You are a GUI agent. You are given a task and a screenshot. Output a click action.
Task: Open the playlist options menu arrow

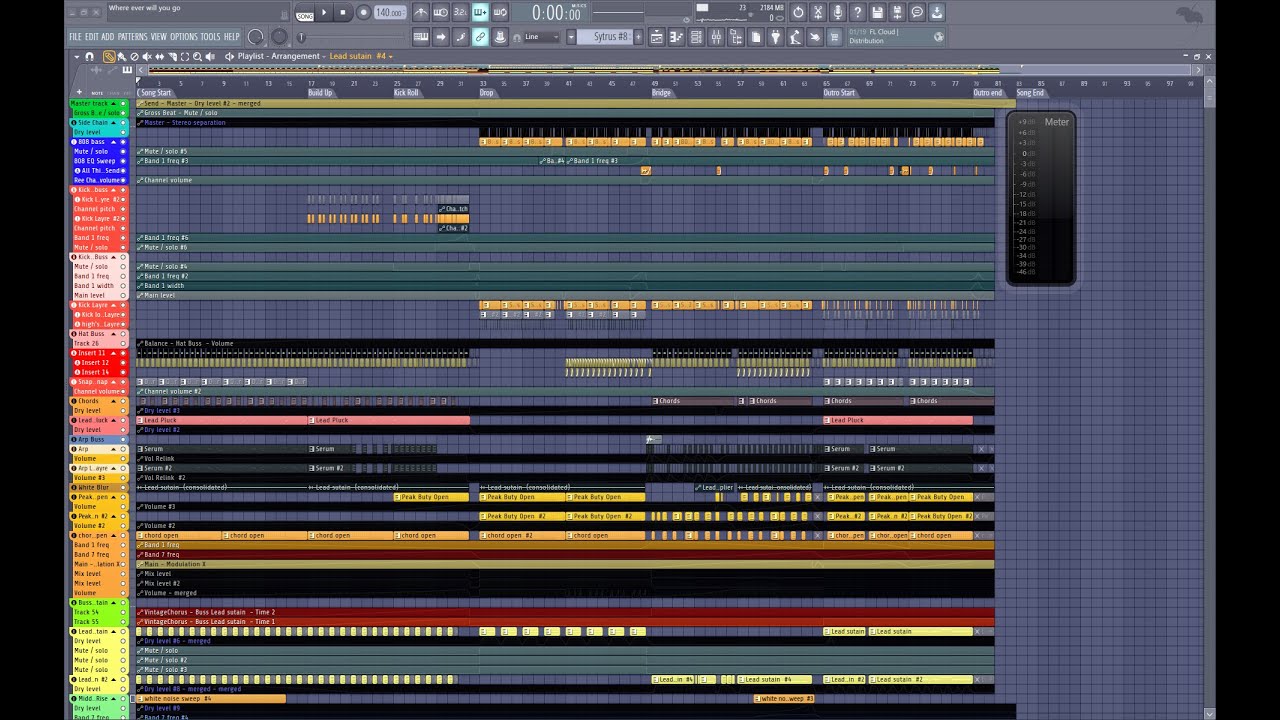coord(77,57)
